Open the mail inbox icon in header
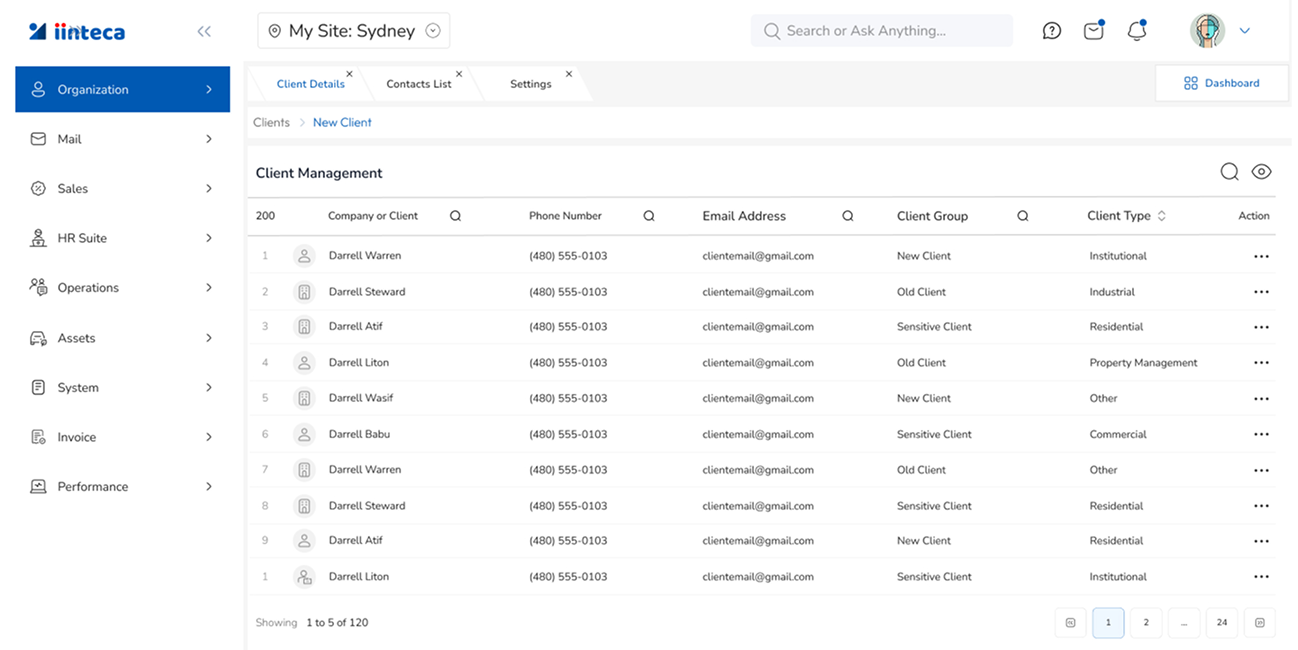The height and width of the screenshot is (650, 1298). (1094, 31)
